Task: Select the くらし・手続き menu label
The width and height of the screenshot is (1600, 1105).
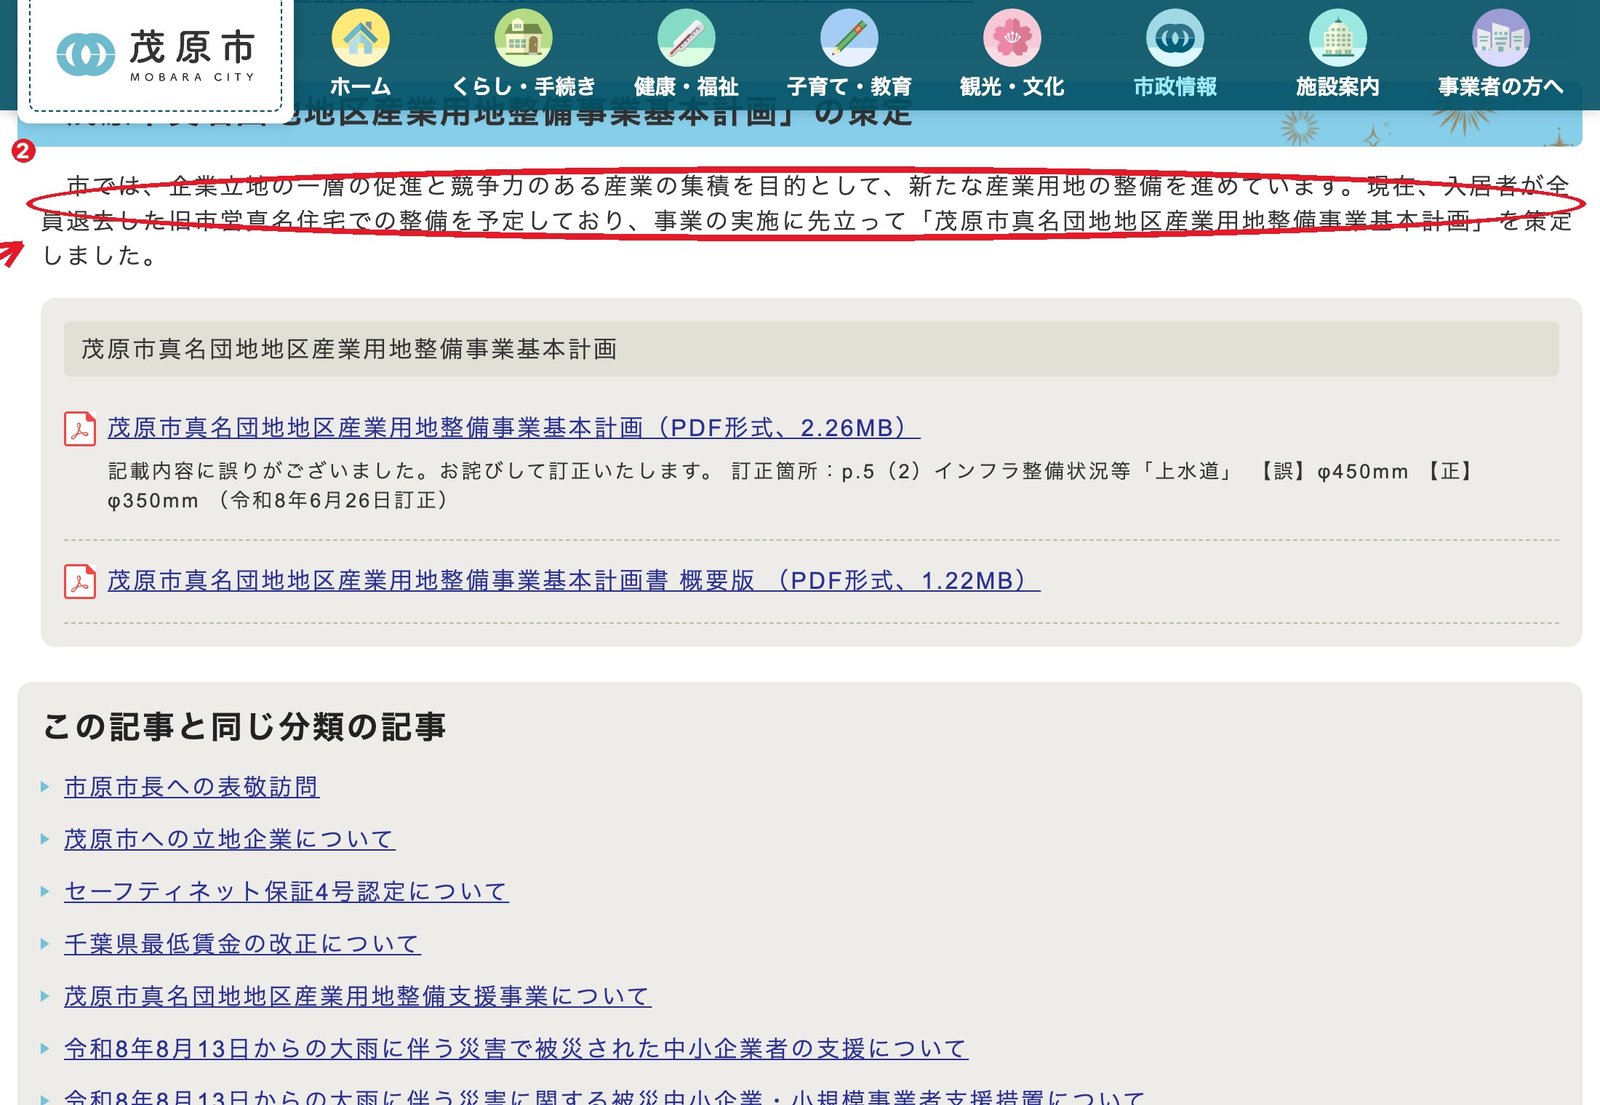Action: pyautogui.click(x=523, y=87)
